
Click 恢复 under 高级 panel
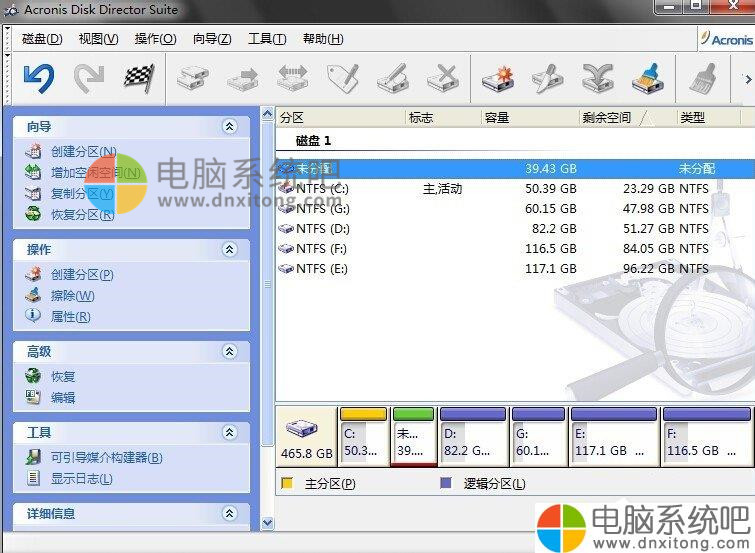63,376
